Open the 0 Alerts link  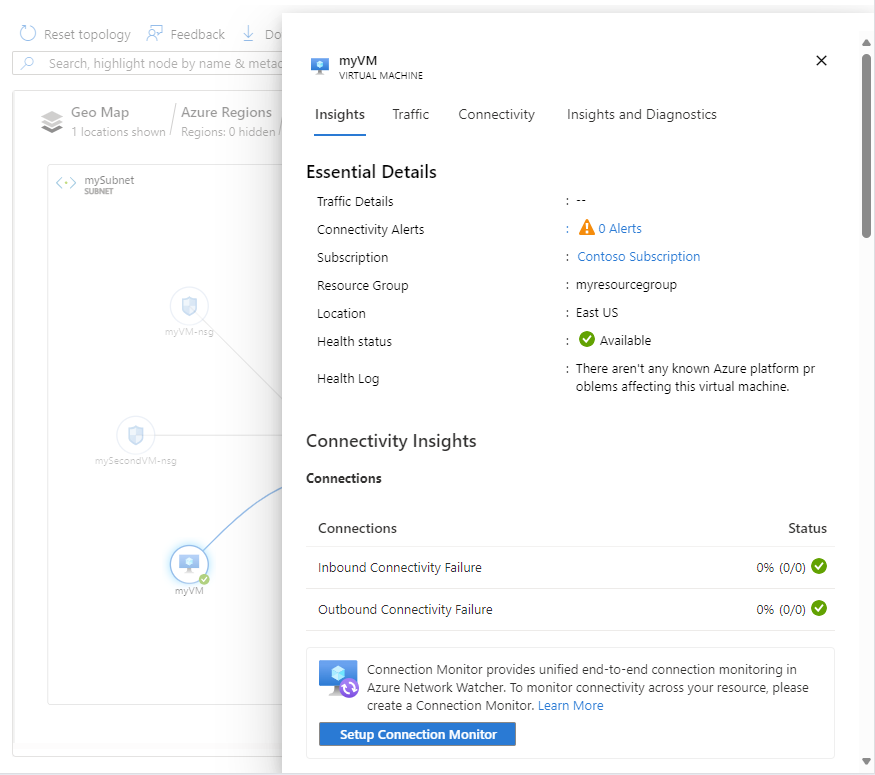620,229
